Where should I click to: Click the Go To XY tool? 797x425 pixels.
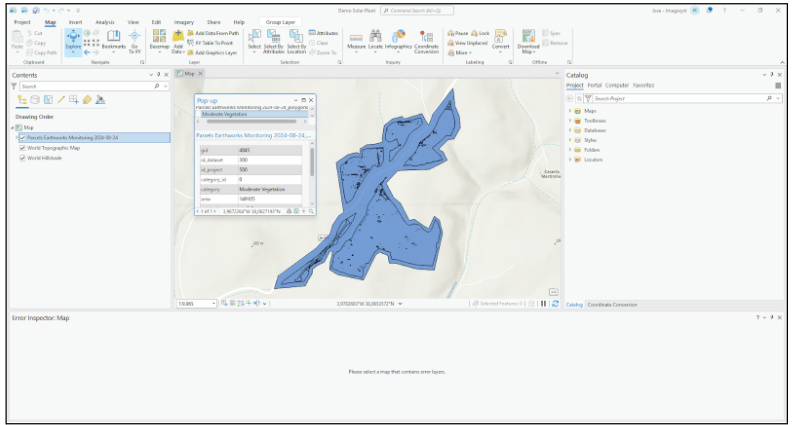tap(134, 42)
